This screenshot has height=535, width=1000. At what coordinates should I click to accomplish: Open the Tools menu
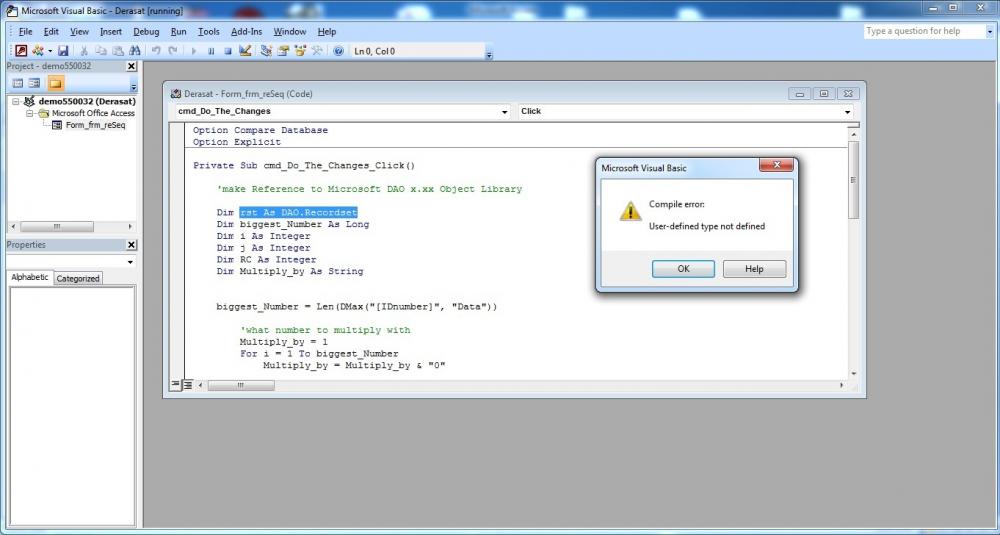[209, 31]
